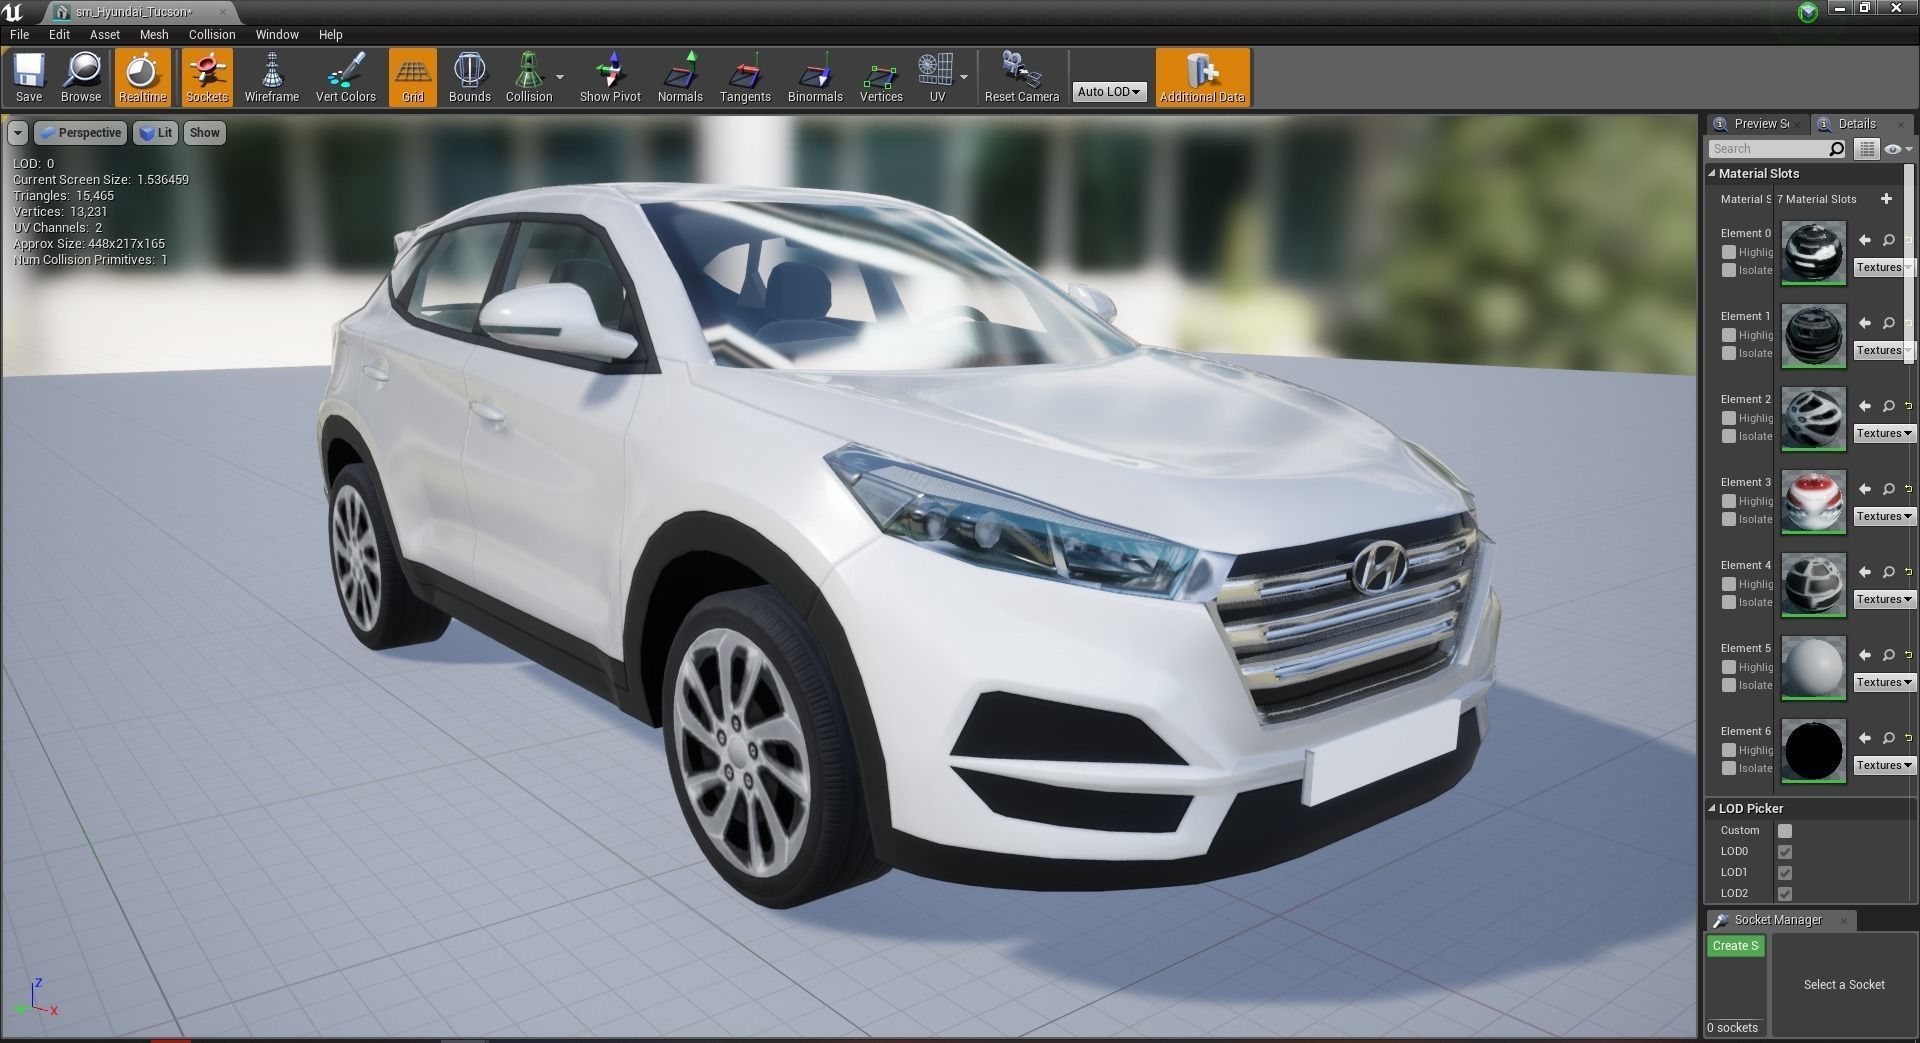
Task: Open viewport options arrow menu
Action: [x=18, y=133]
